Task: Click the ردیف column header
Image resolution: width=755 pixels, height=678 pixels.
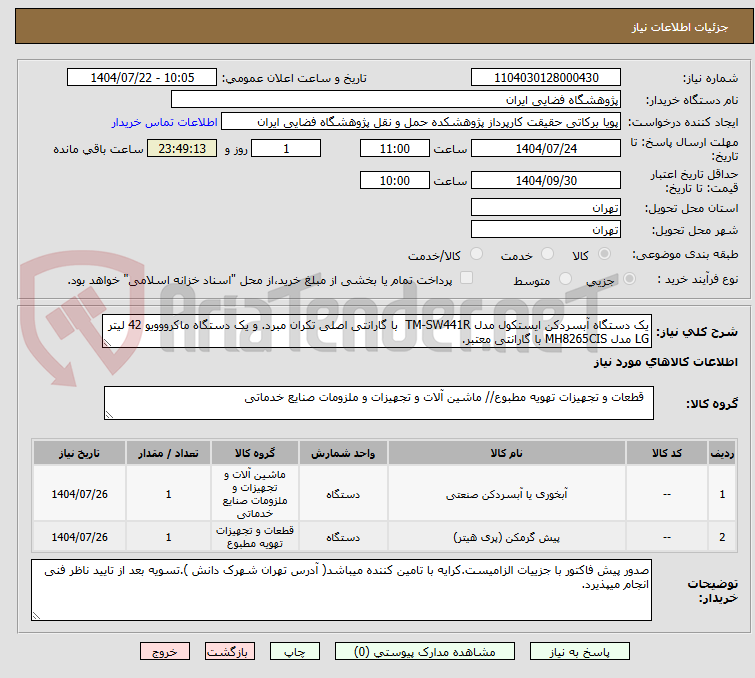Action: pyautogui.click(x=722, y=453)
